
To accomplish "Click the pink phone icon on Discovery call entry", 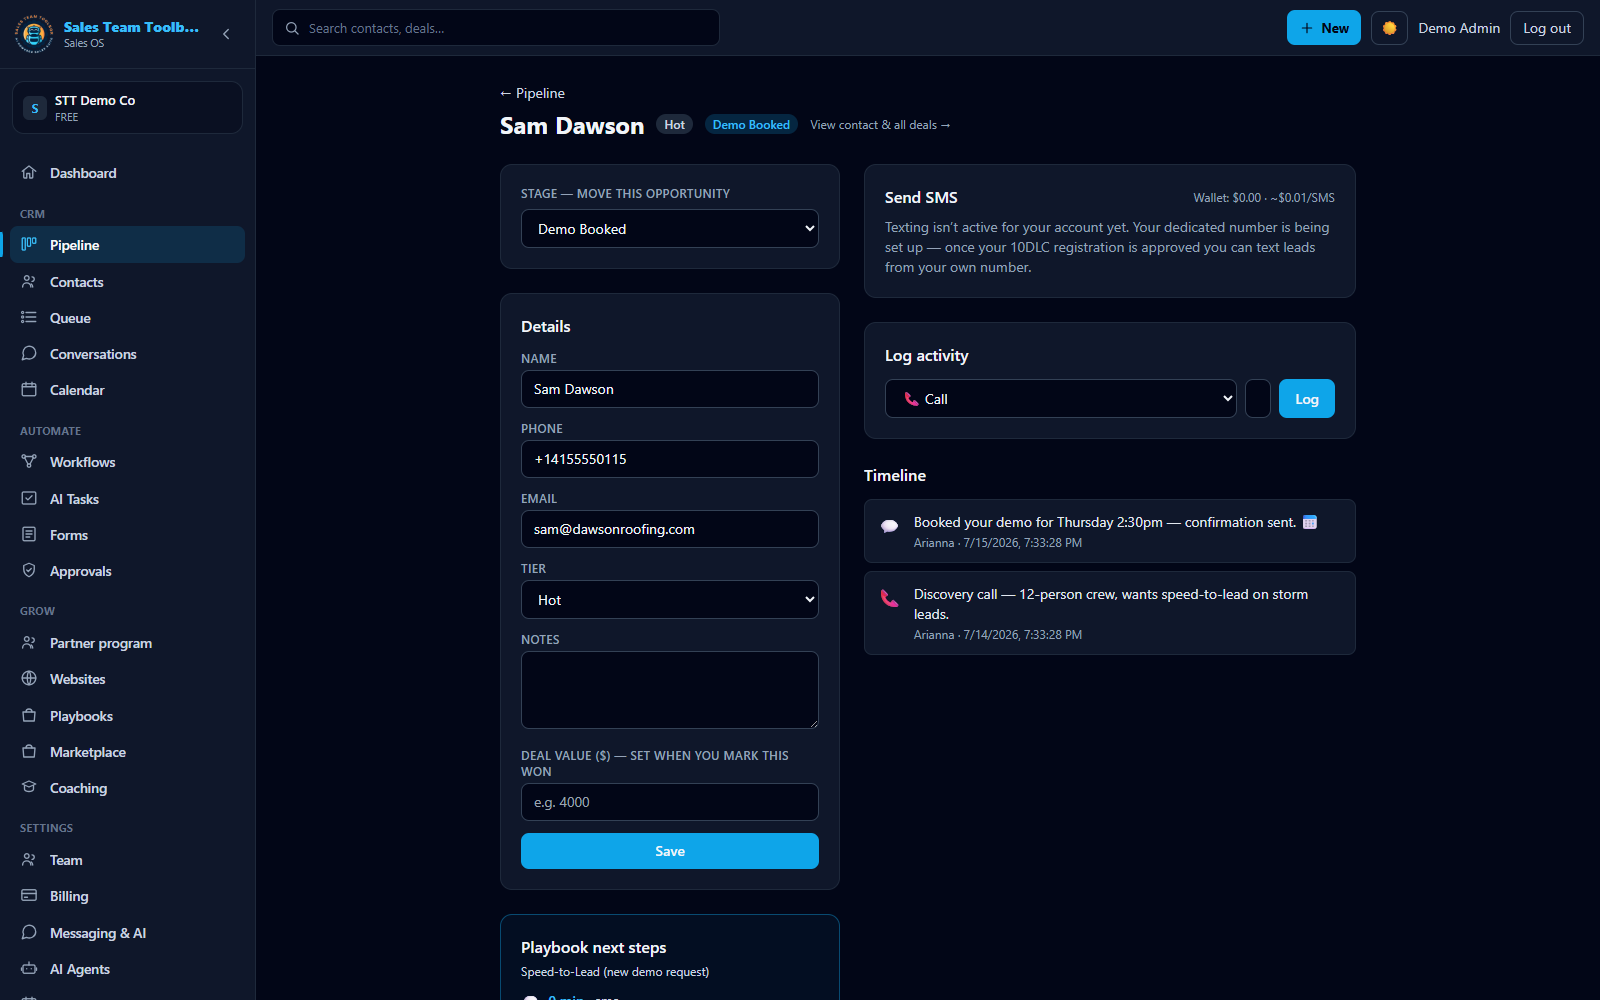I will [x=889, y=598].
